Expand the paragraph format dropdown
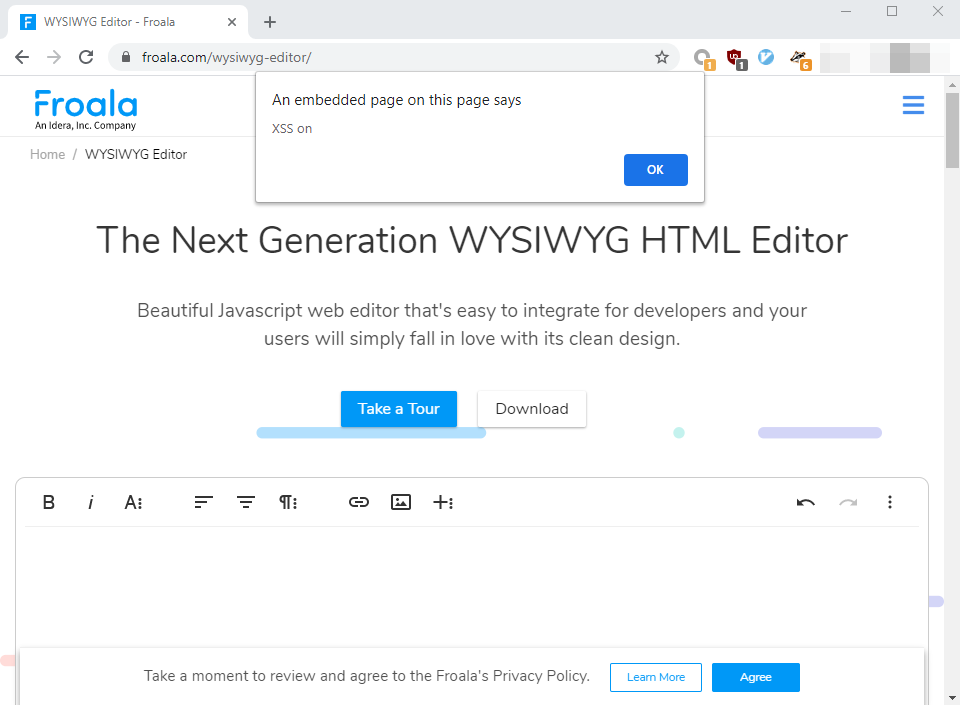The width and height of the screenshot is (960, 705). click(x=288, y=502)
